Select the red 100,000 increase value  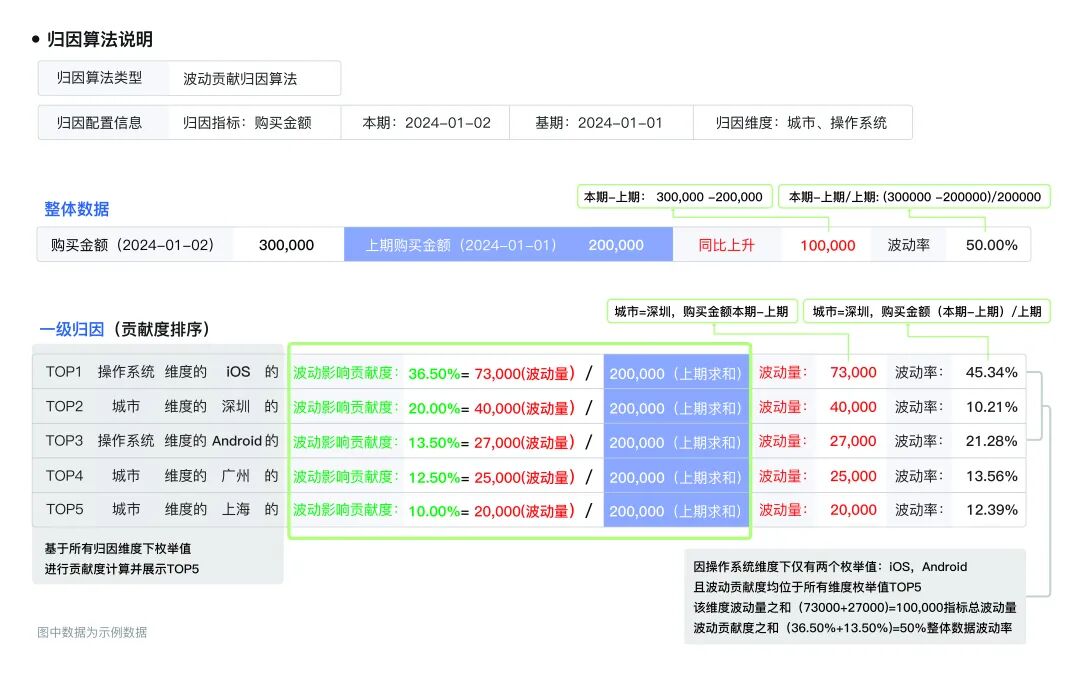827,246
